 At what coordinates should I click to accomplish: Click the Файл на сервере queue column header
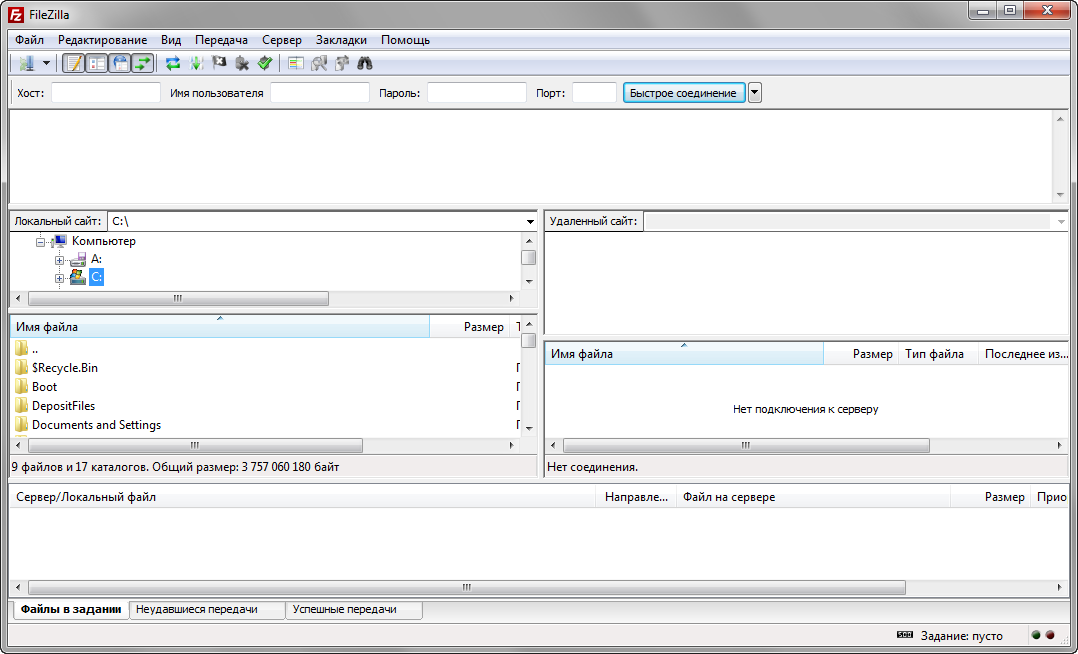tap(814, 497)
